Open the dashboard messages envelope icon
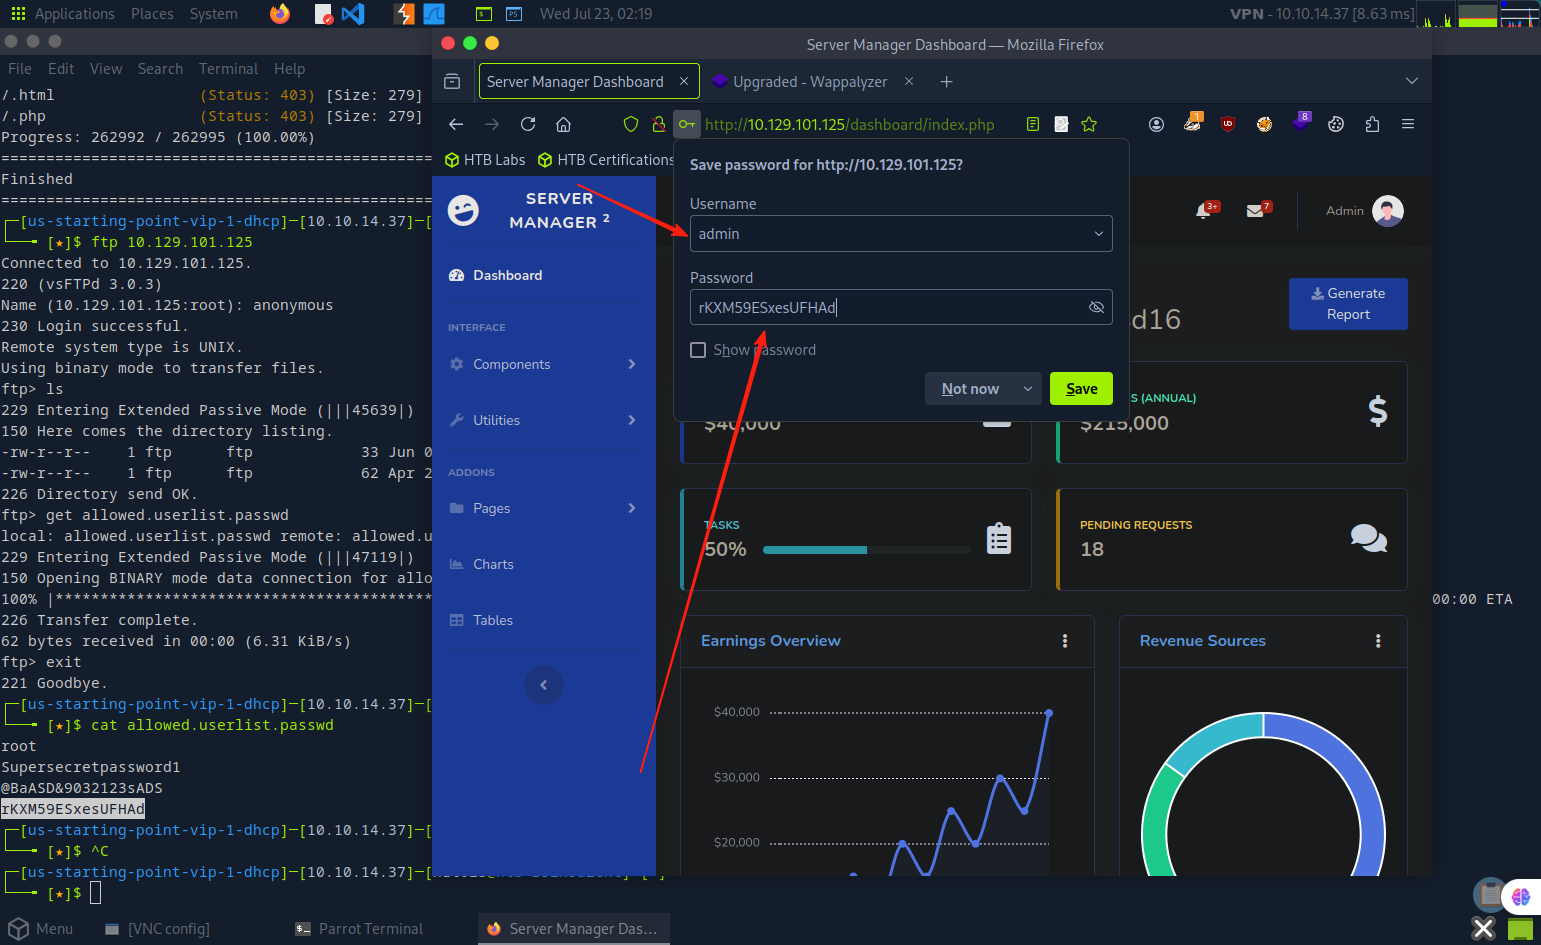Screen dimensions: 1541x945 click(x=1255, y=211)
